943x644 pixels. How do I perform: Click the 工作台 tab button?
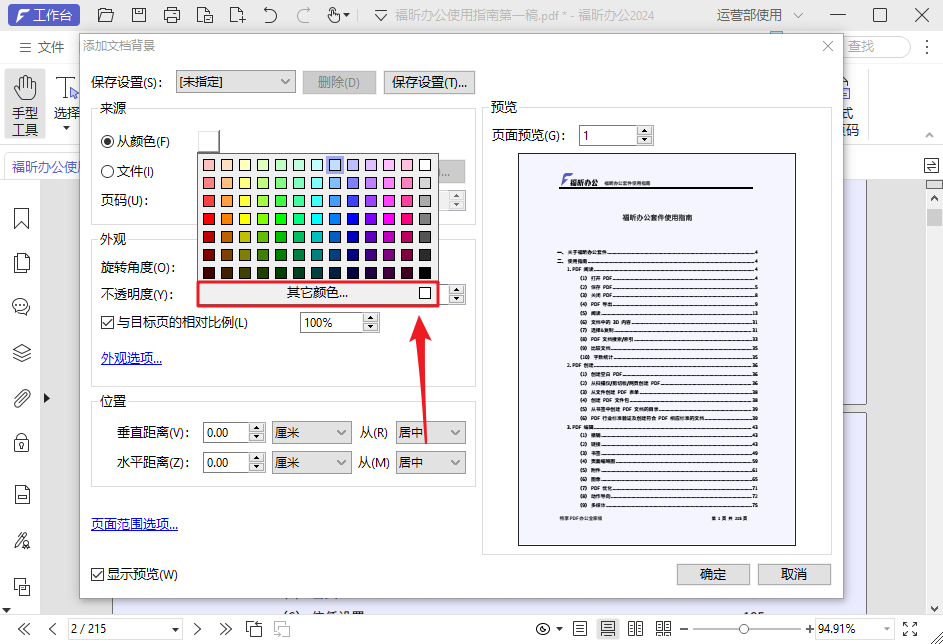click(44, 15)
